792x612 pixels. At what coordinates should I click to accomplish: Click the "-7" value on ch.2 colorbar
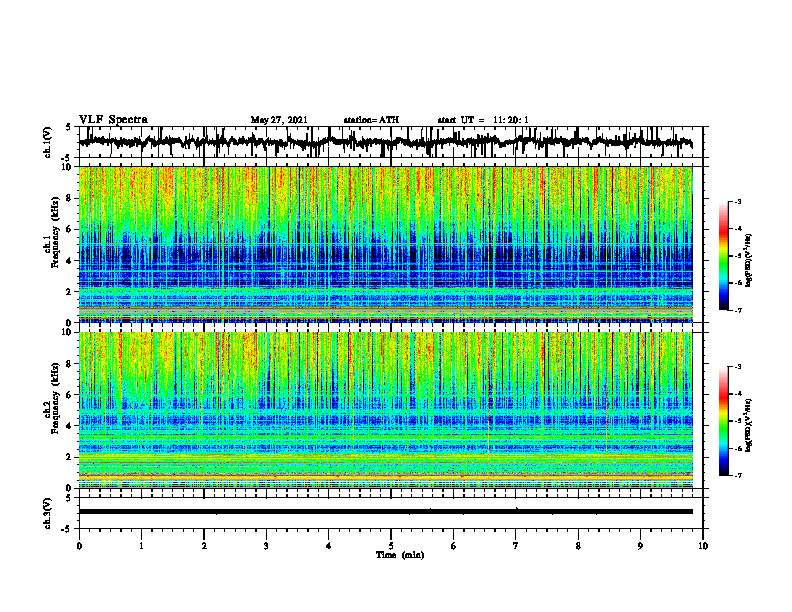[738, 476]
